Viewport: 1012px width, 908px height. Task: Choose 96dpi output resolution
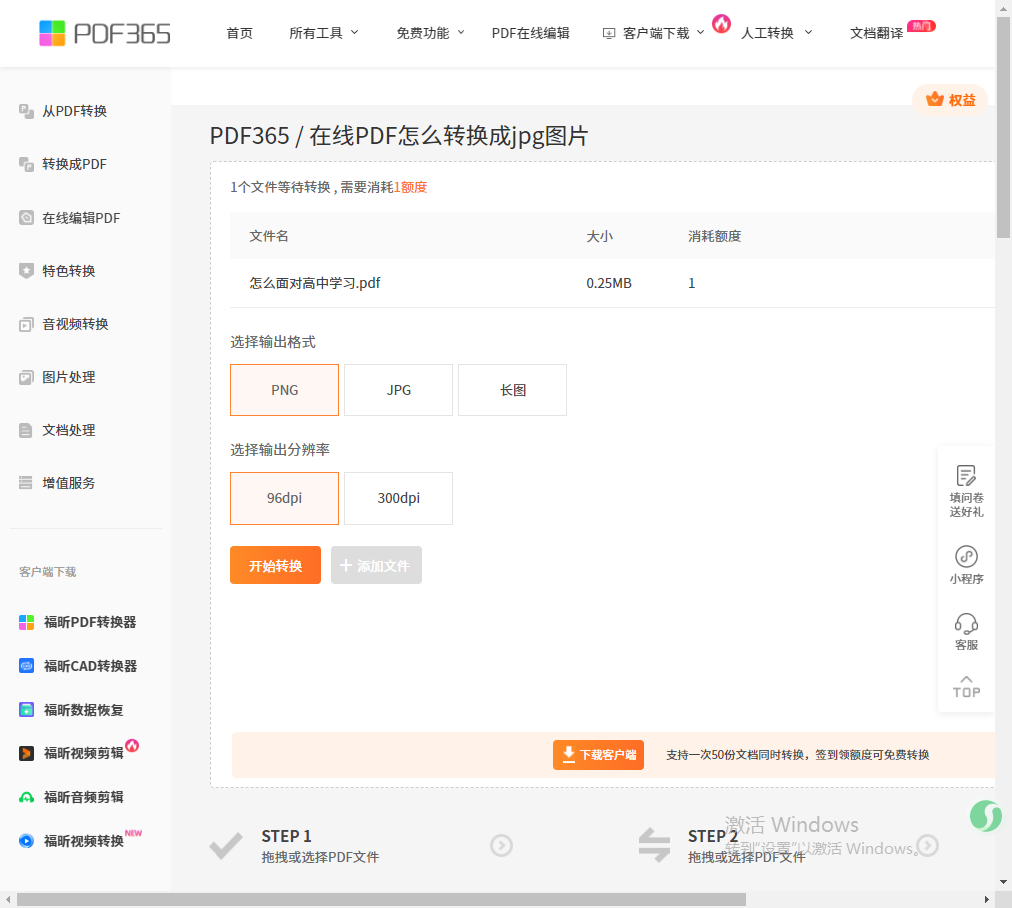[285, 498]
